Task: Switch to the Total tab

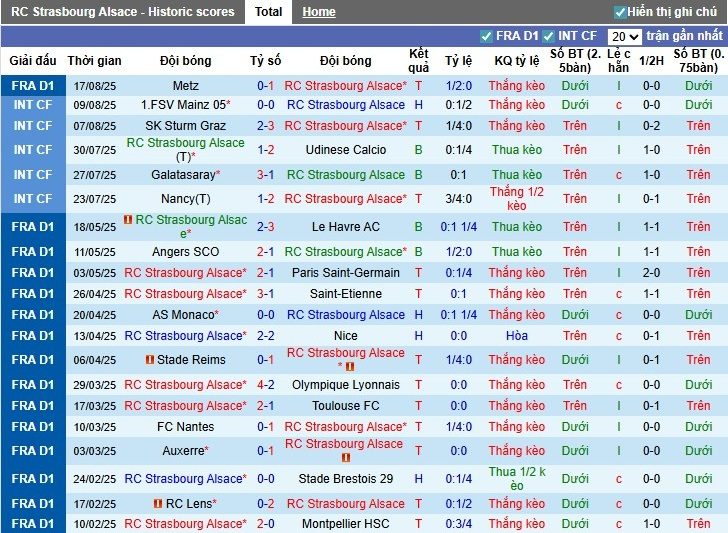Action: (268, 12)
